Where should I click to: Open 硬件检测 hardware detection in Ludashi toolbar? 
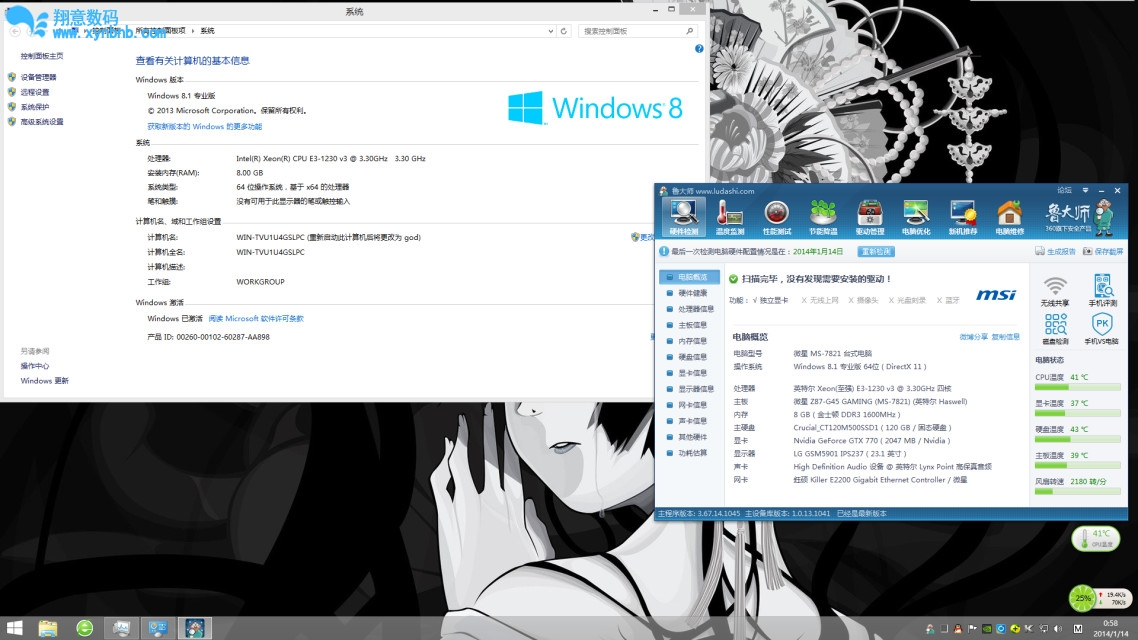pos(683,217)
